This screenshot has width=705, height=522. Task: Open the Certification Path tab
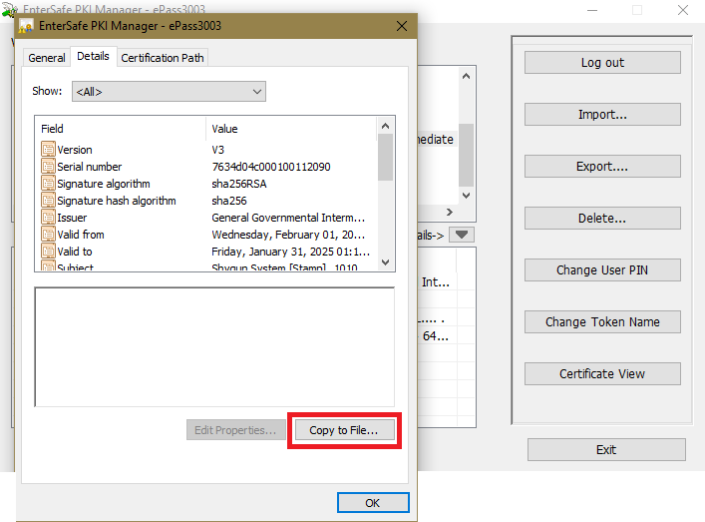click(x=162, y=58)
